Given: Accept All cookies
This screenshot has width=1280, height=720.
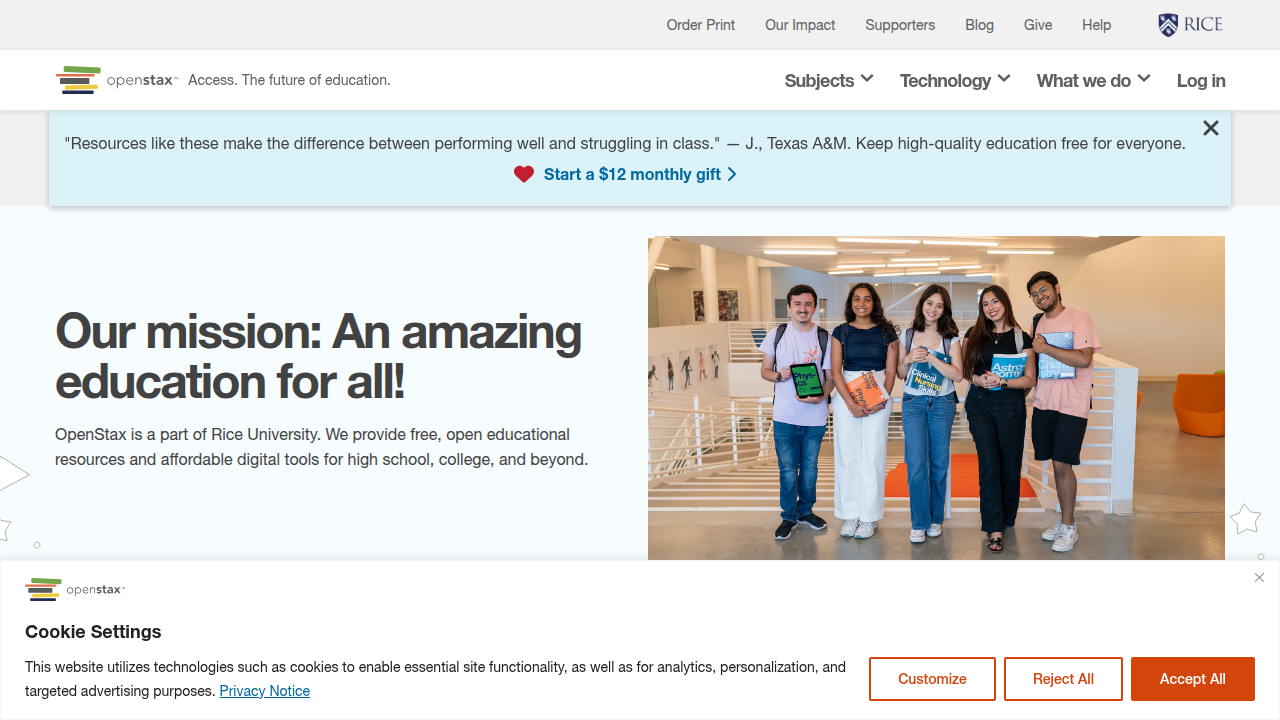Looking at the screenshot, I should click(x=1192, y=679).
